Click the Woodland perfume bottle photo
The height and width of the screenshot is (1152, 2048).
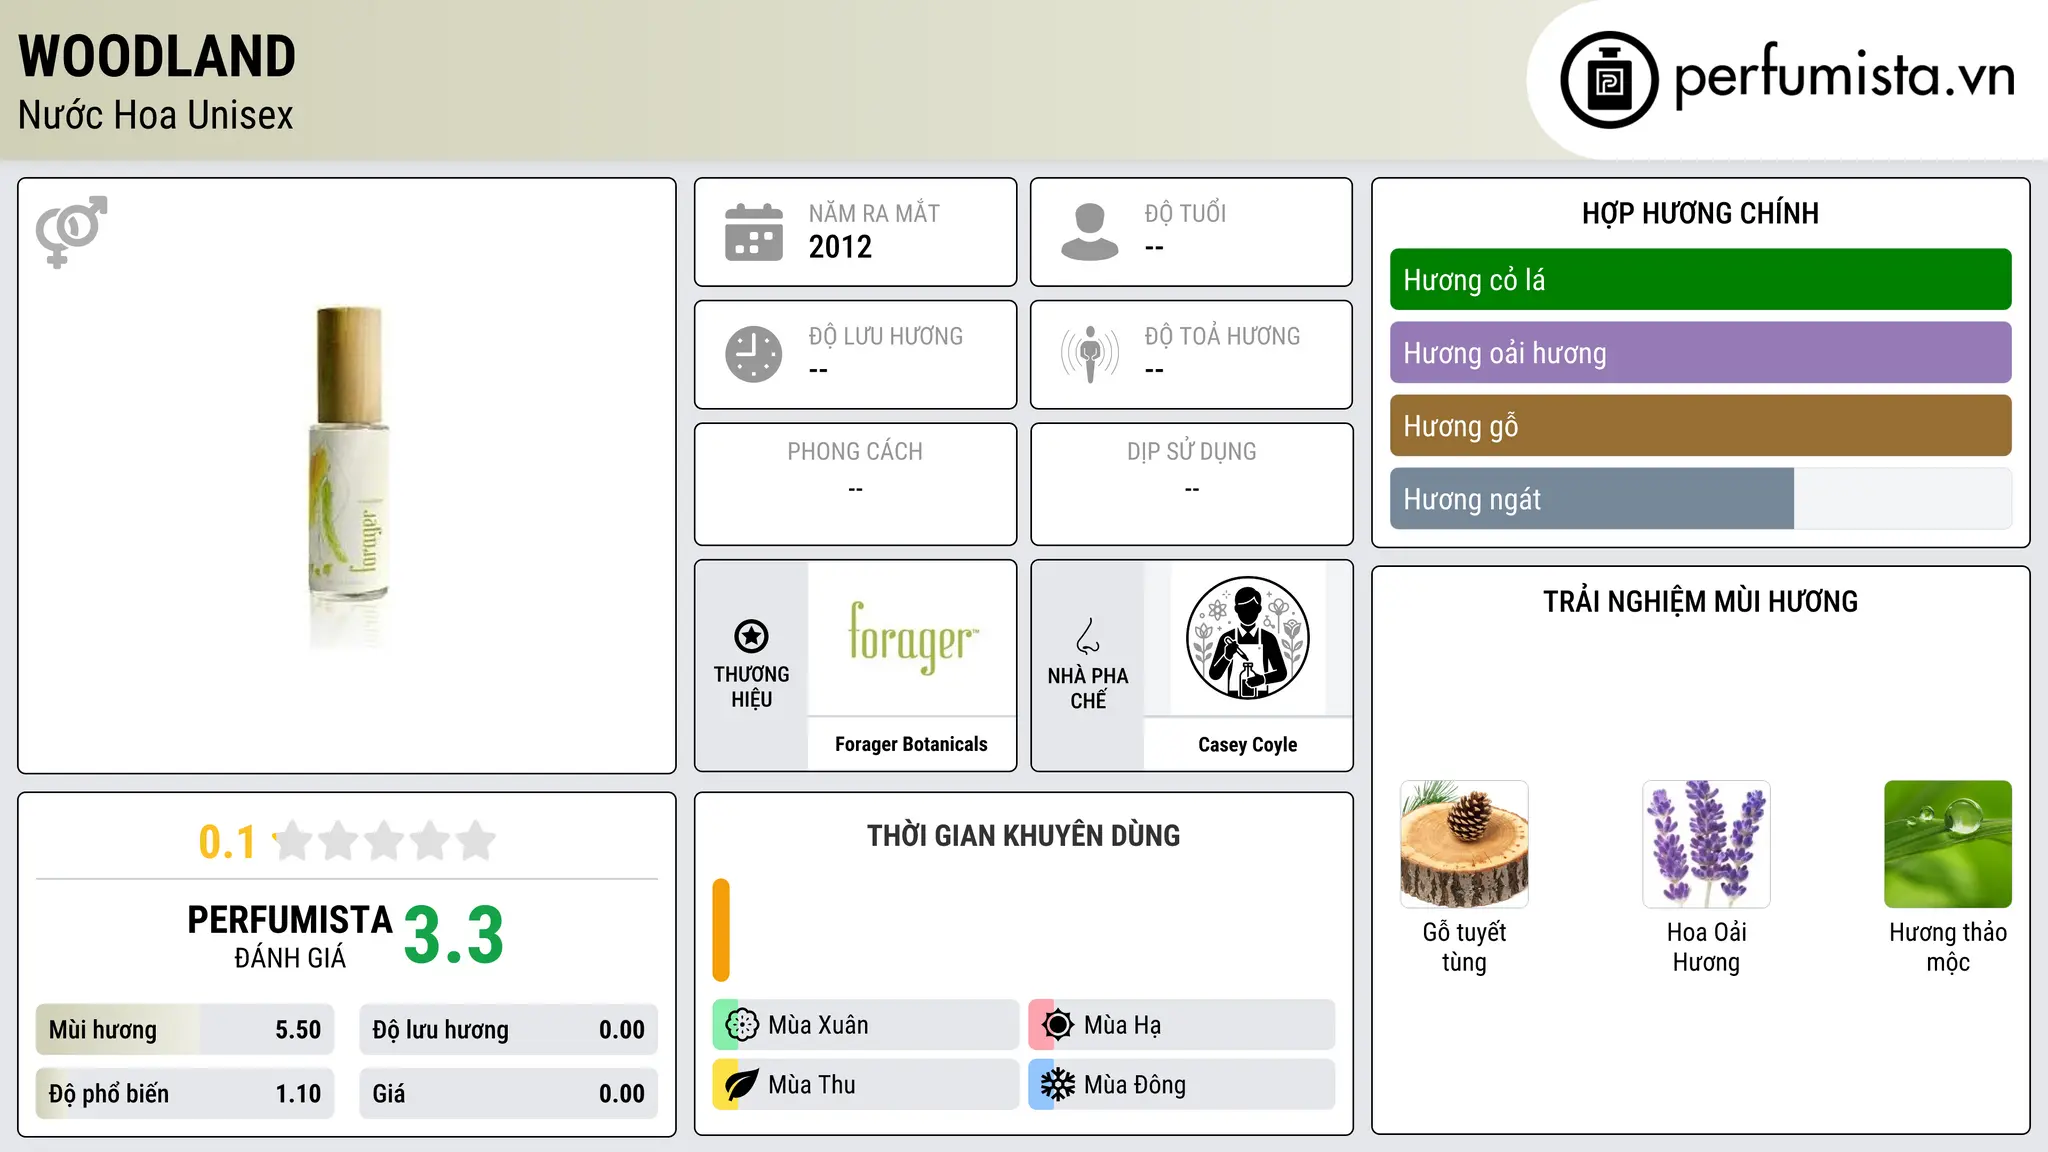pyautogui.click(x=347, y=477)
